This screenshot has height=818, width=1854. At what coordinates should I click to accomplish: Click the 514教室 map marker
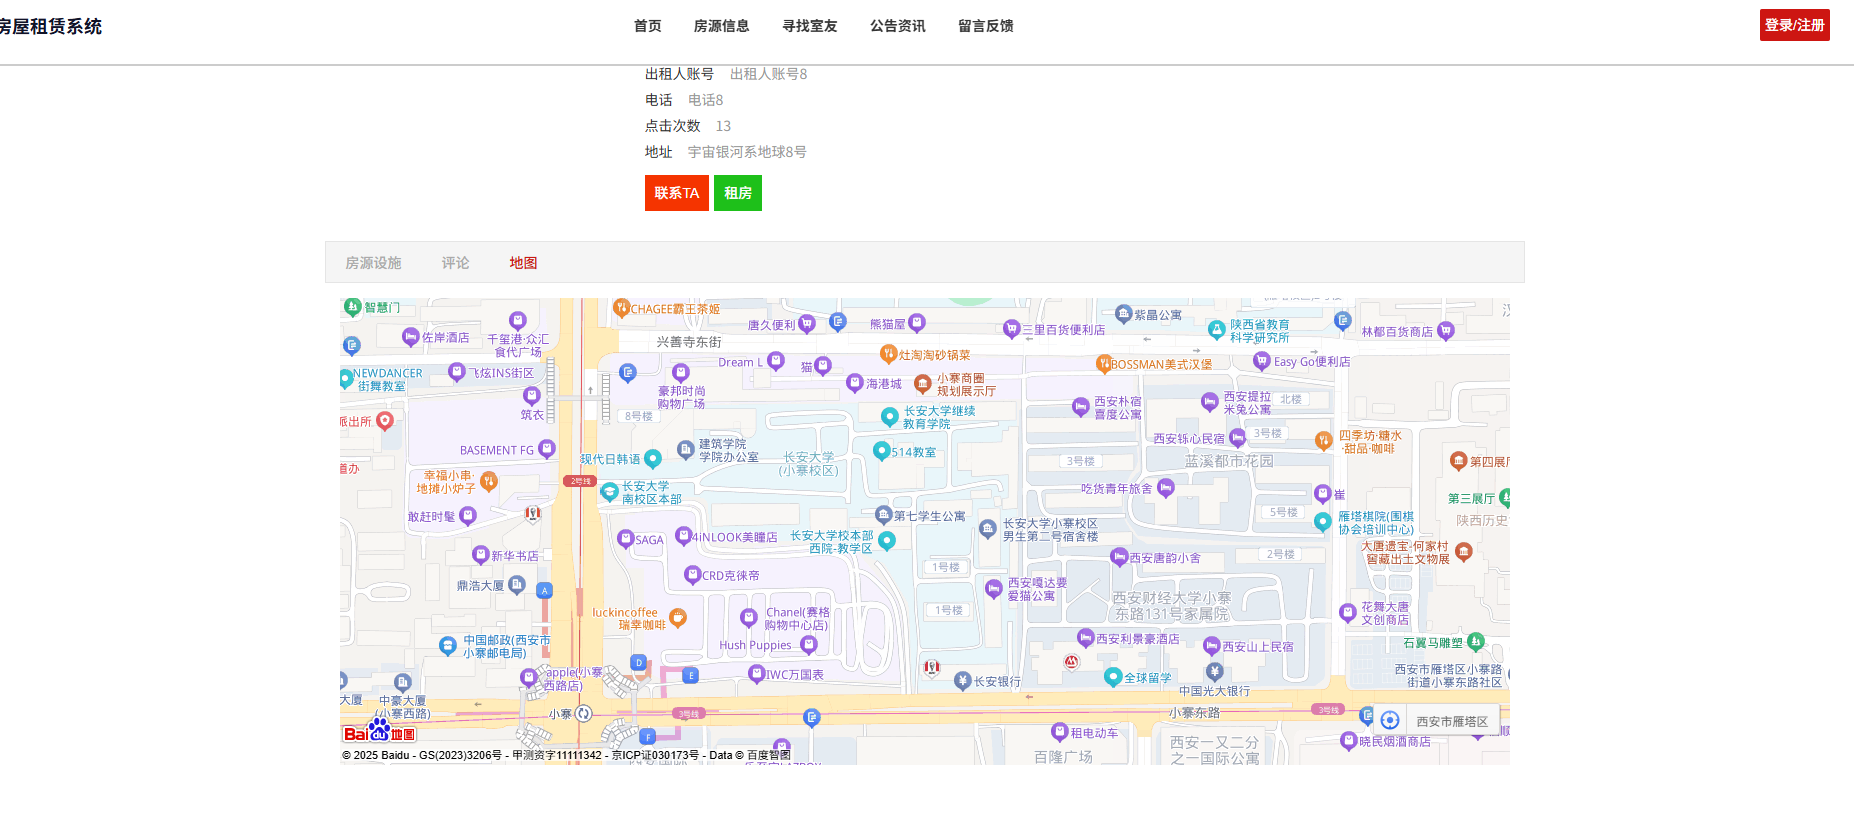(882, 451)
